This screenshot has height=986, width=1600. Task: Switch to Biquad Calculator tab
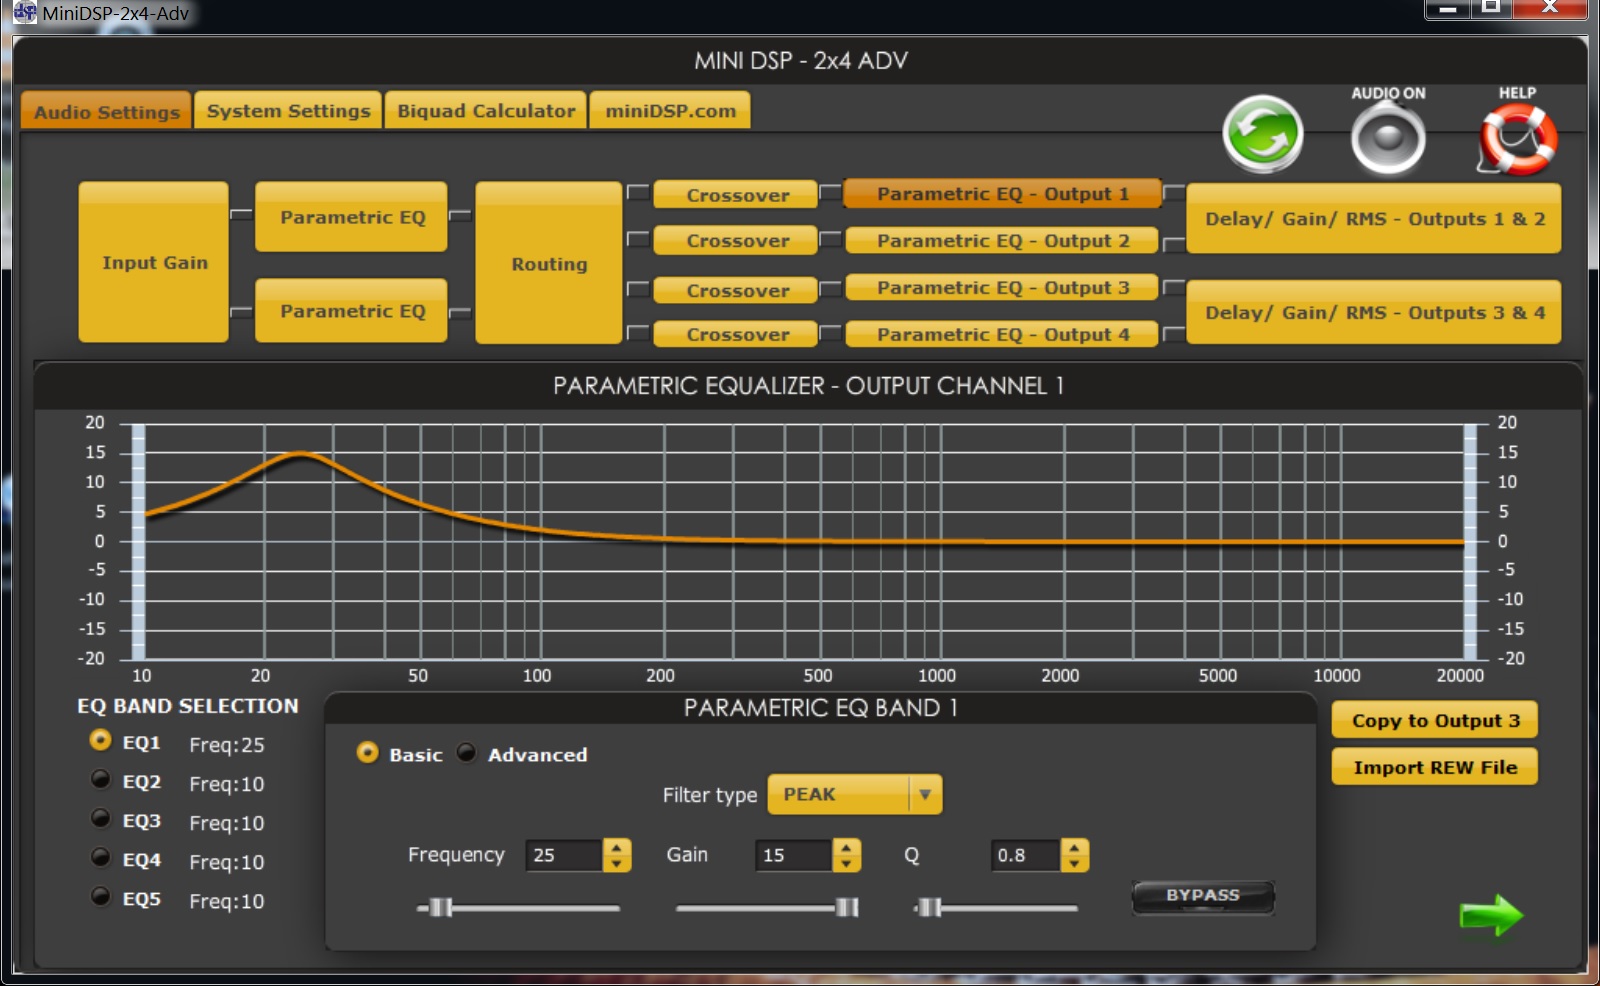tap(486, 110)
